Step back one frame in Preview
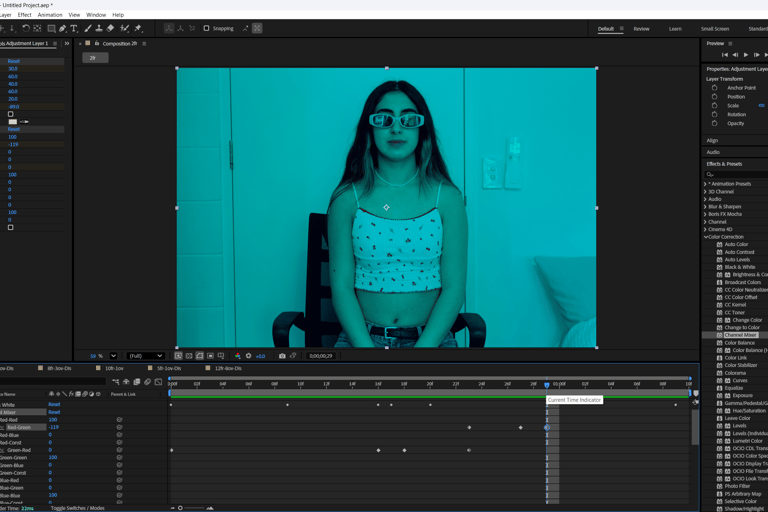Screen dimensions: 768x512 [x=735, y=55]
